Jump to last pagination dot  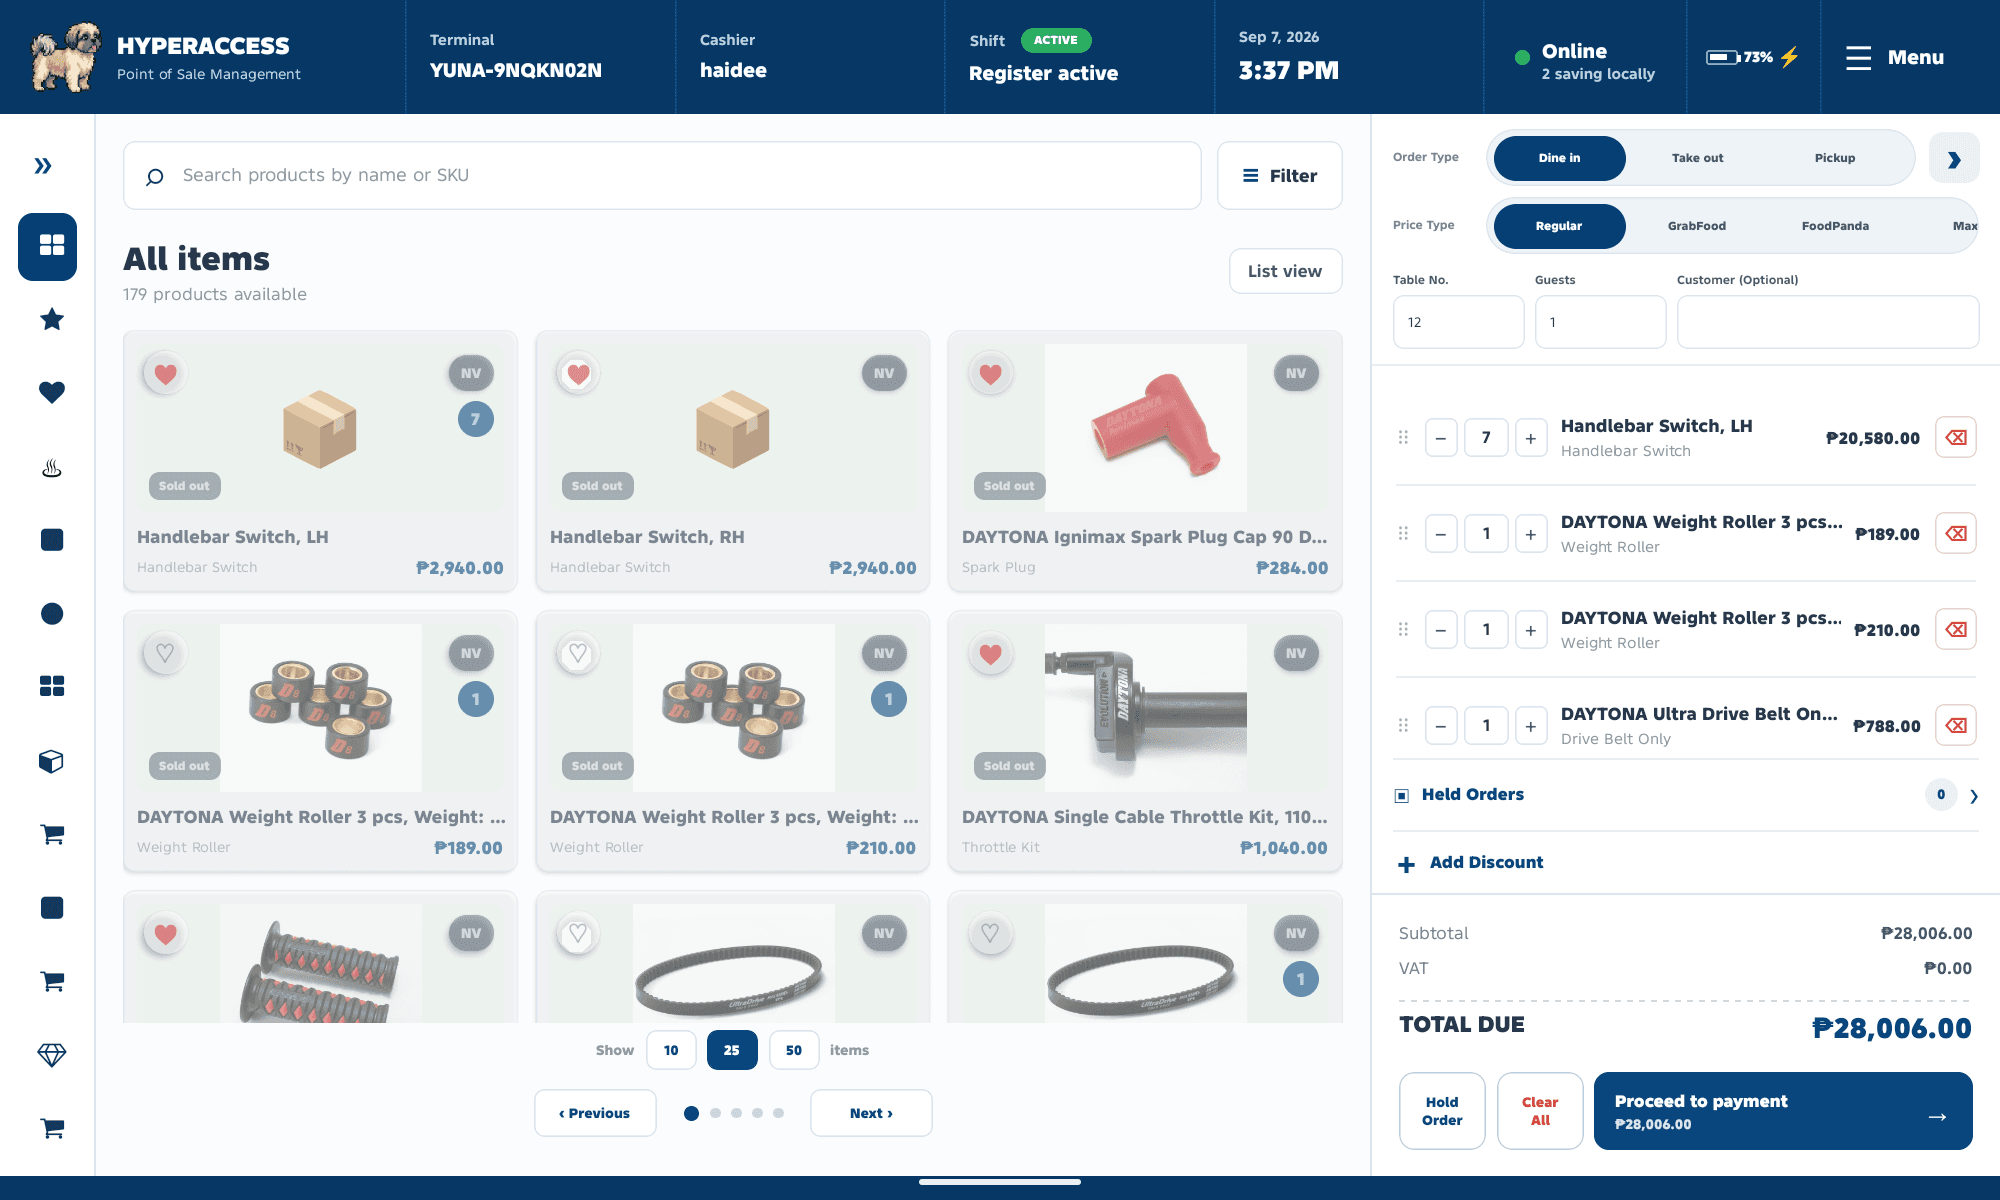tap(779, 1113)
